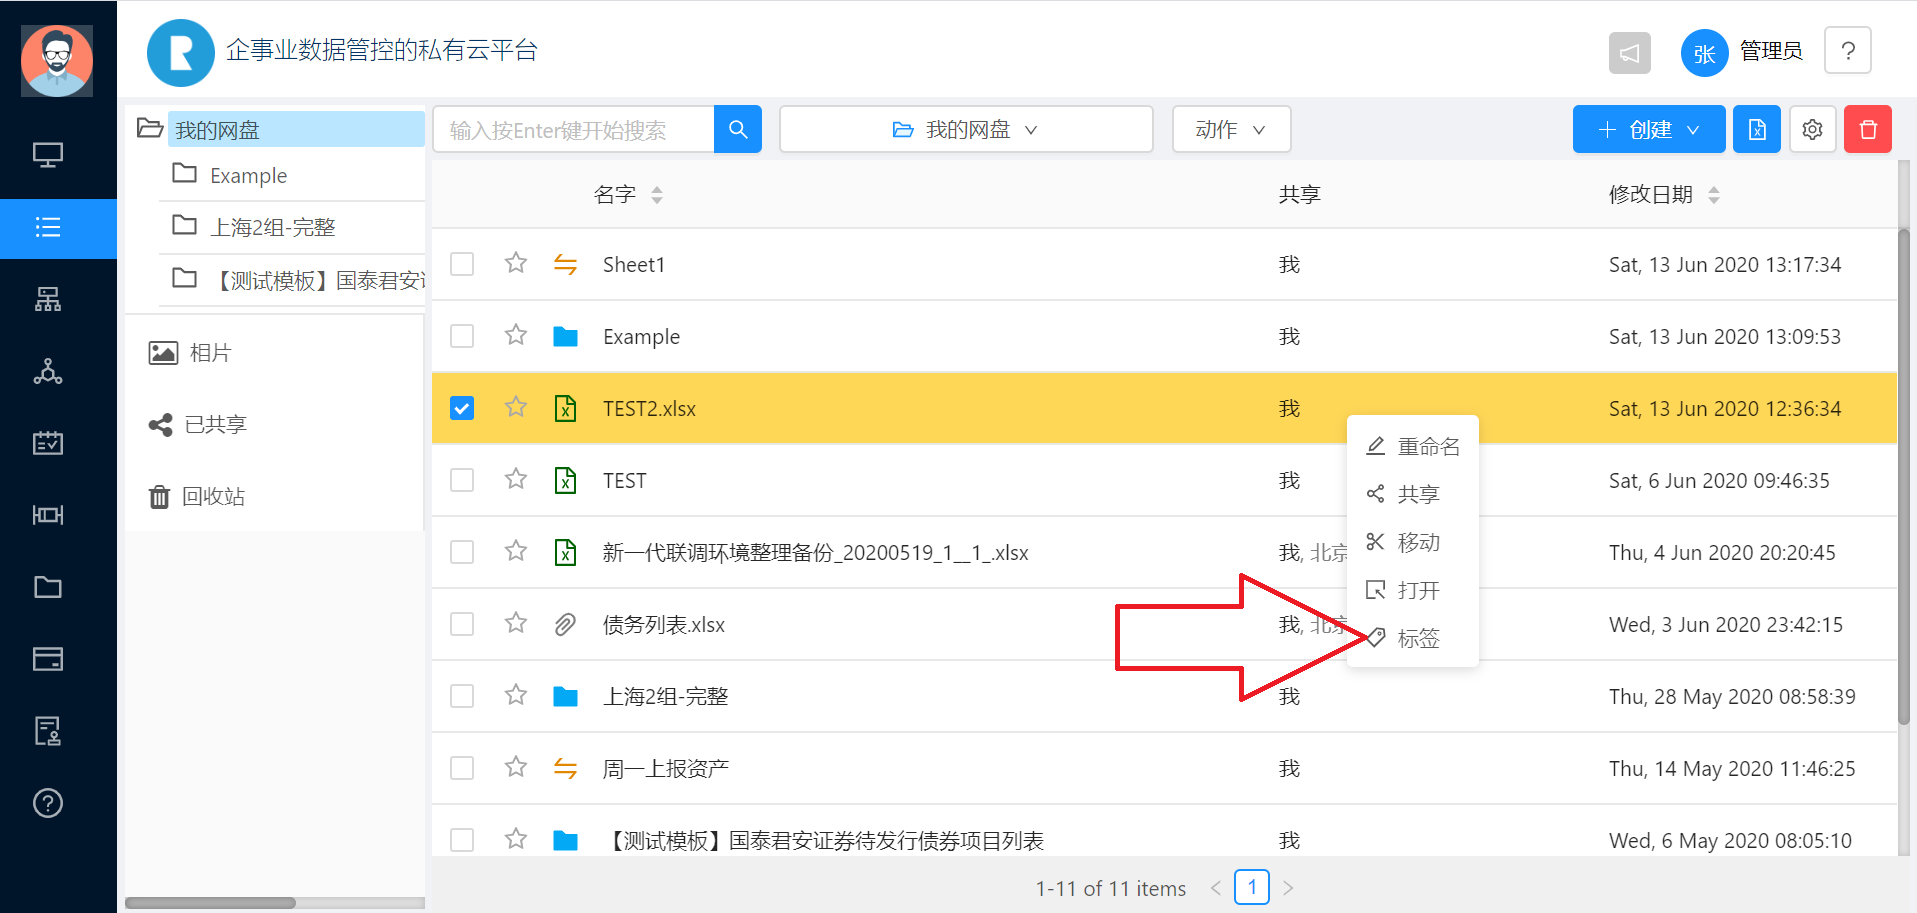Screen dimensions: 1917x913
Task: Expand the 创建 dropdown button
Action: click(x=1648, y=129)
